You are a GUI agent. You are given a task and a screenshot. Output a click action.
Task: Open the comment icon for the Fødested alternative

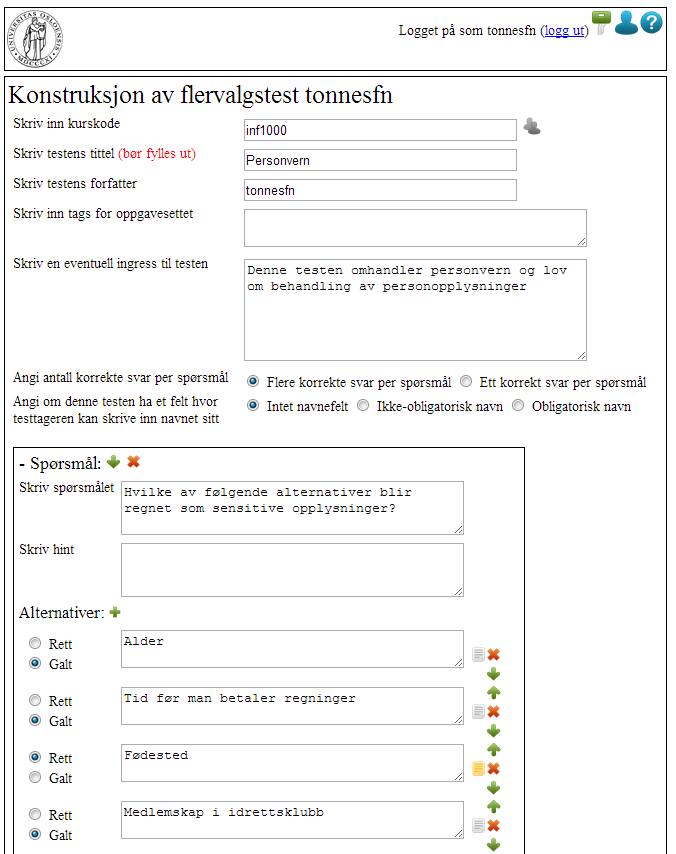pos(478,768)
